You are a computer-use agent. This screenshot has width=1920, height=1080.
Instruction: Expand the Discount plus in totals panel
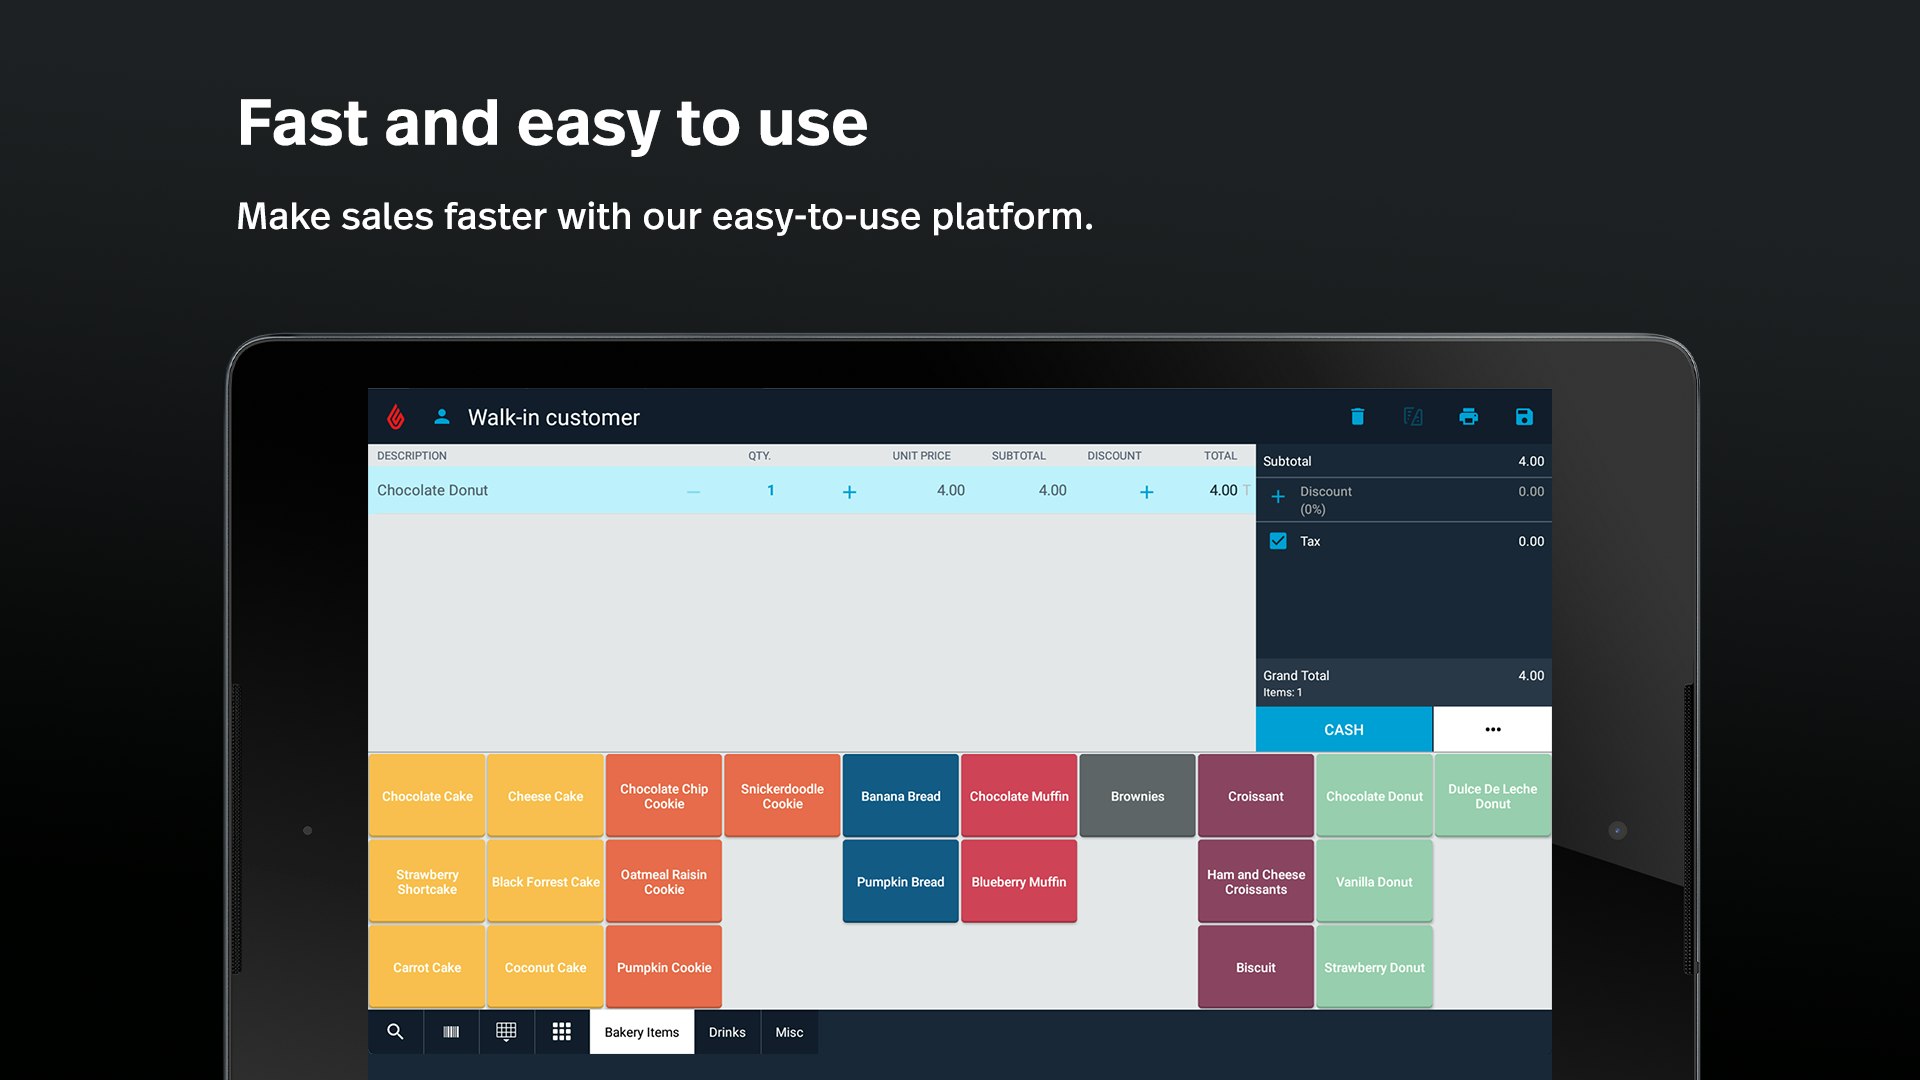[x=1278, y=497]
